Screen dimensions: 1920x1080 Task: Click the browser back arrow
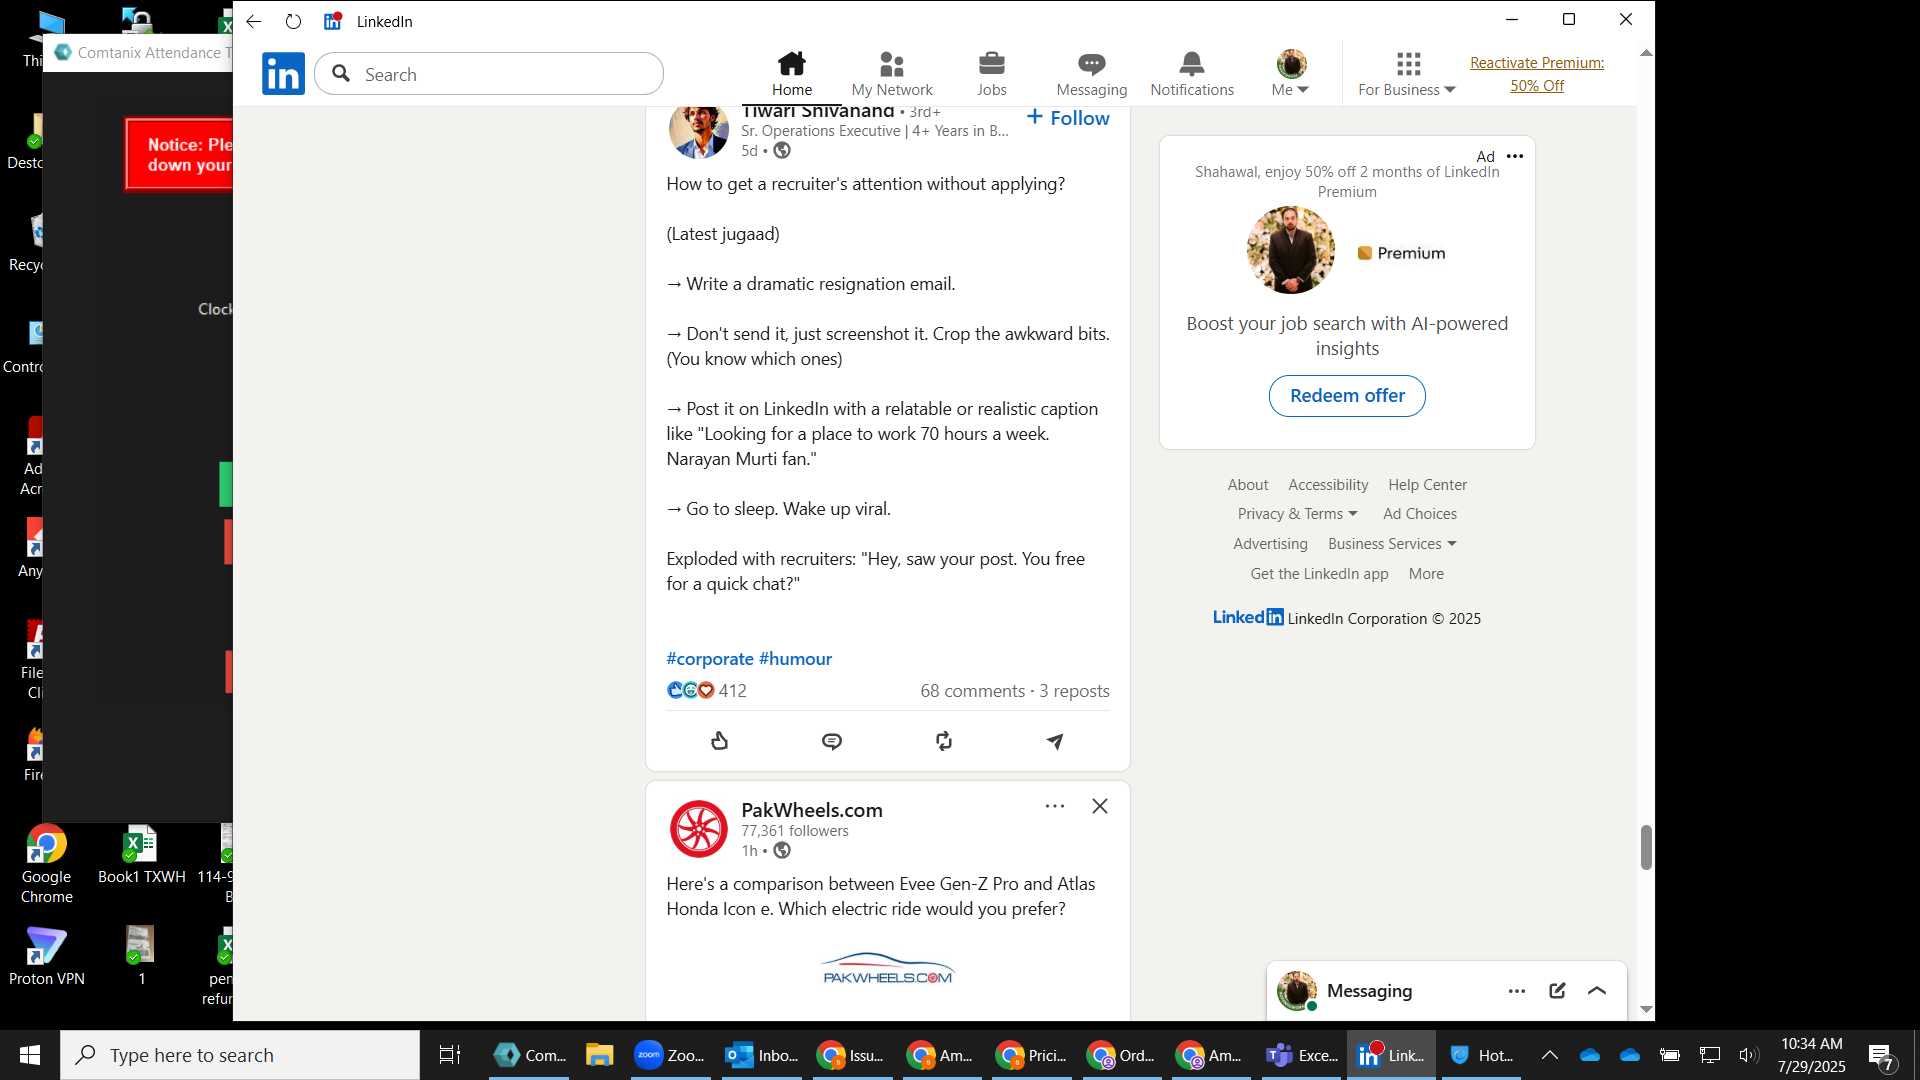254,21
